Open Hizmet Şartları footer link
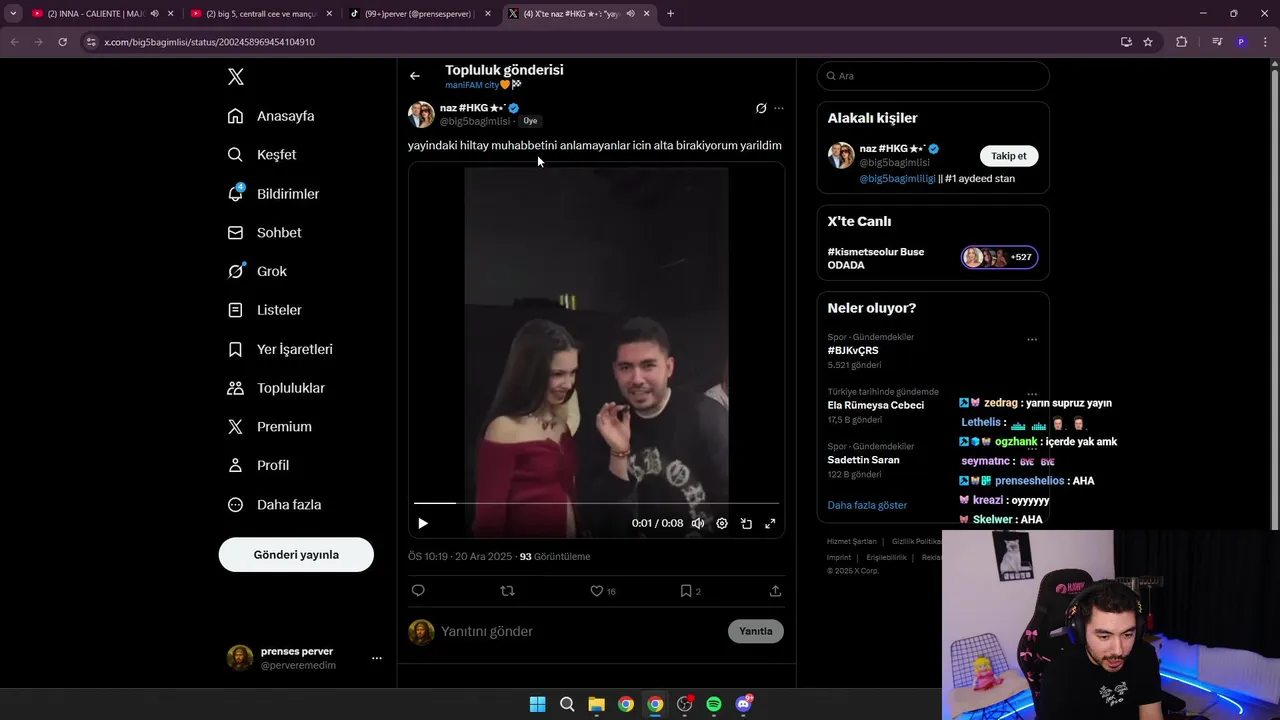 (x=851, y=542)
